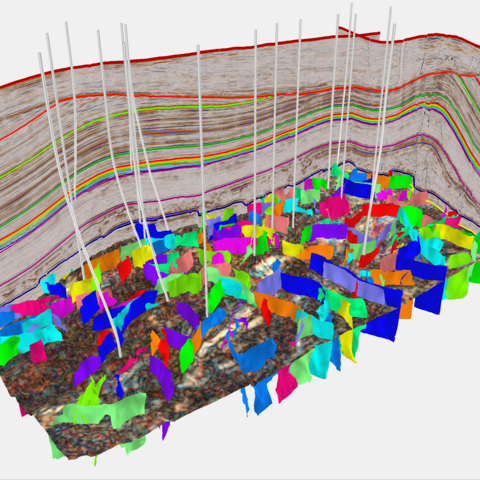The width and height of the screenshot is (480, 480).
Task: Pick the lone well path in mid-view
Action: point(203,180)
